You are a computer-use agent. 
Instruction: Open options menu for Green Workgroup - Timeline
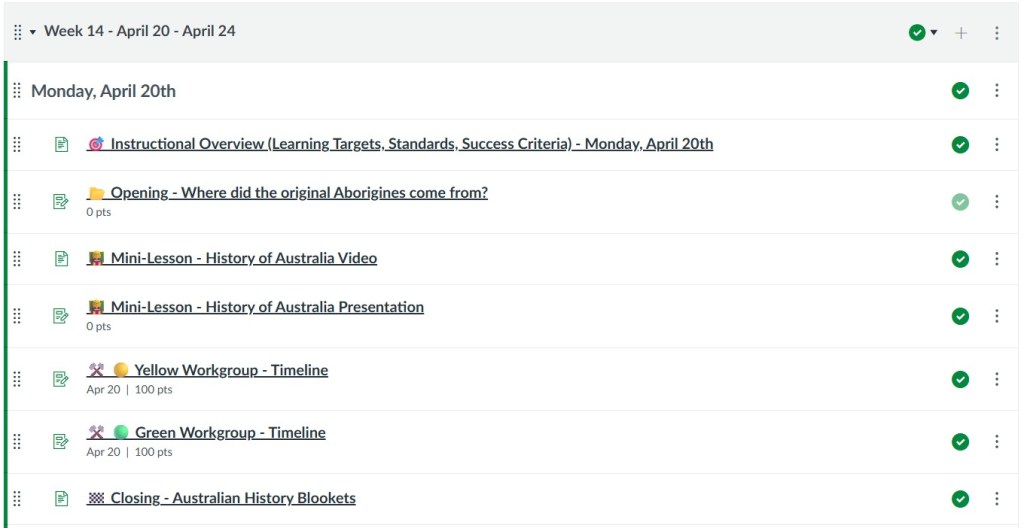pyautogui.click(x=996, y=442)
